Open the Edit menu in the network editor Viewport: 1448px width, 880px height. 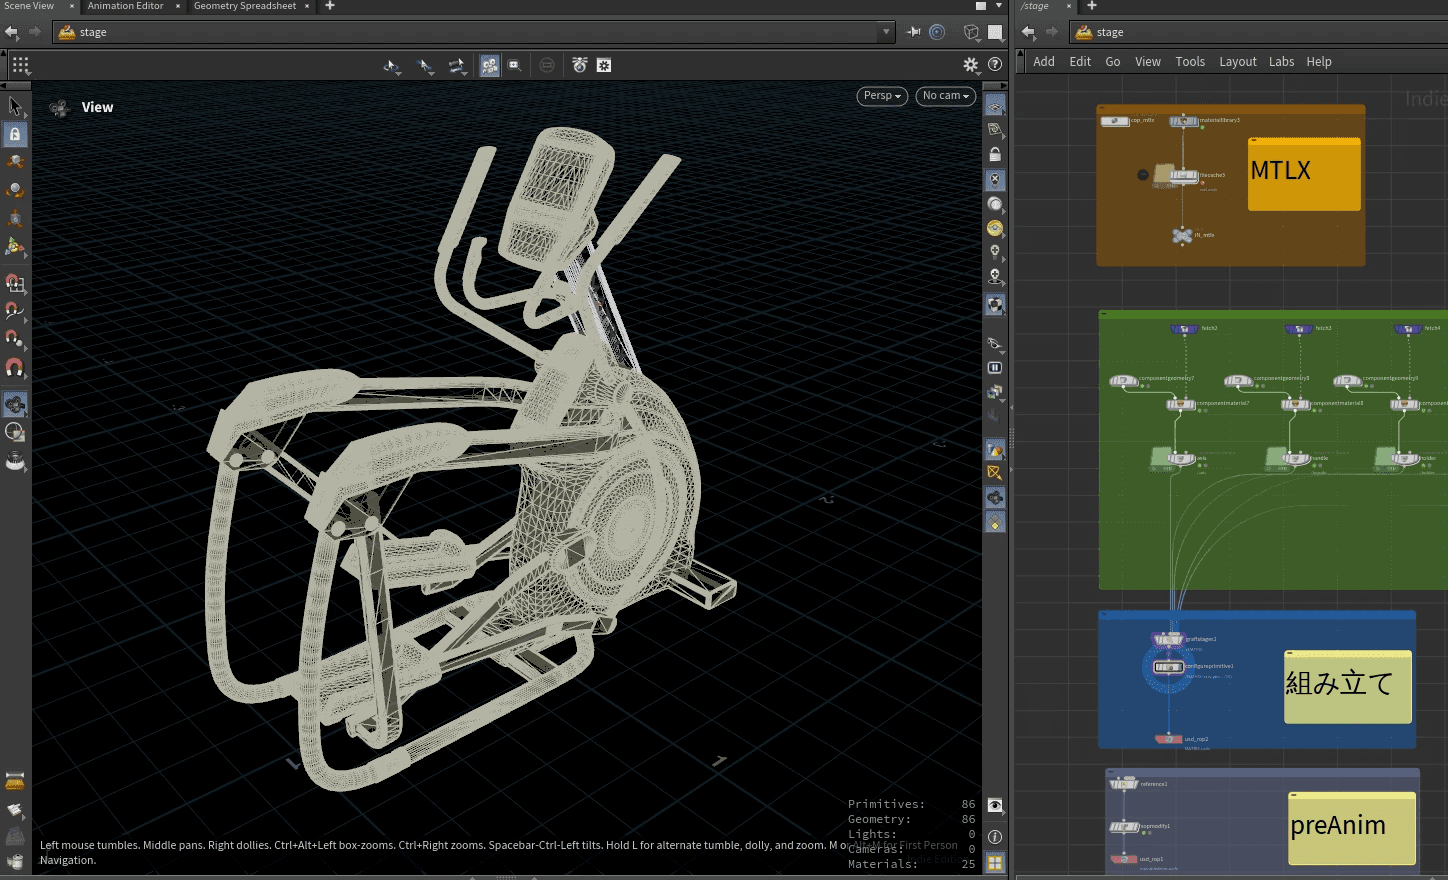tap(1080, 62)
